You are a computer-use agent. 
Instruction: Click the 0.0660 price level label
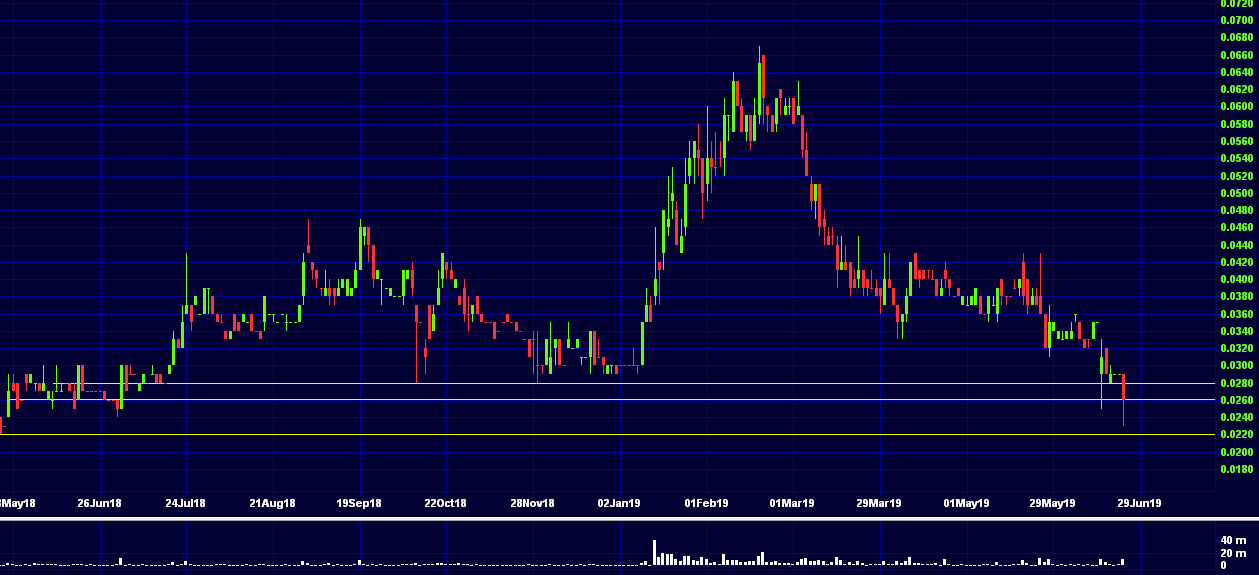pos(1237,55)
